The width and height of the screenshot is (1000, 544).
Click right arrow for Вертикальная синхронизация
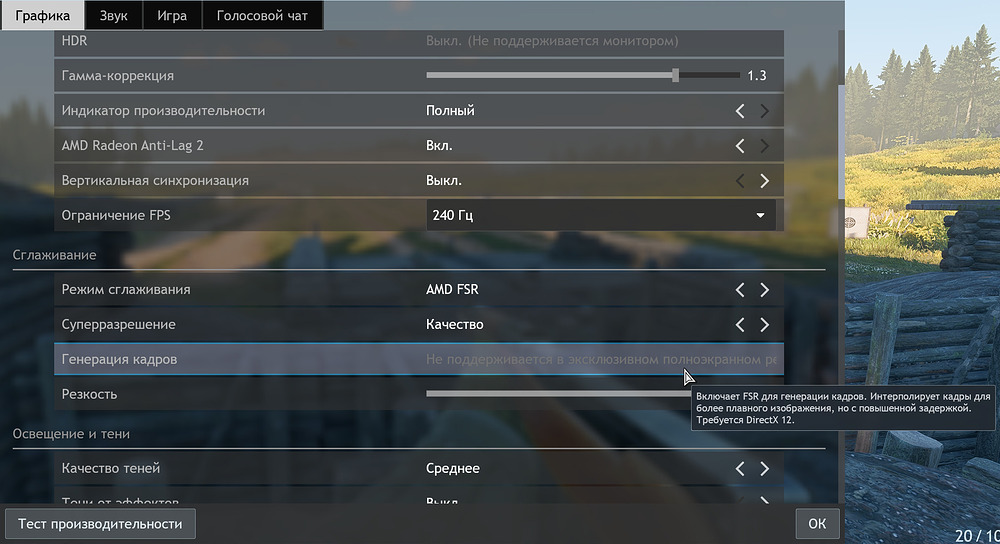point(764,181)
